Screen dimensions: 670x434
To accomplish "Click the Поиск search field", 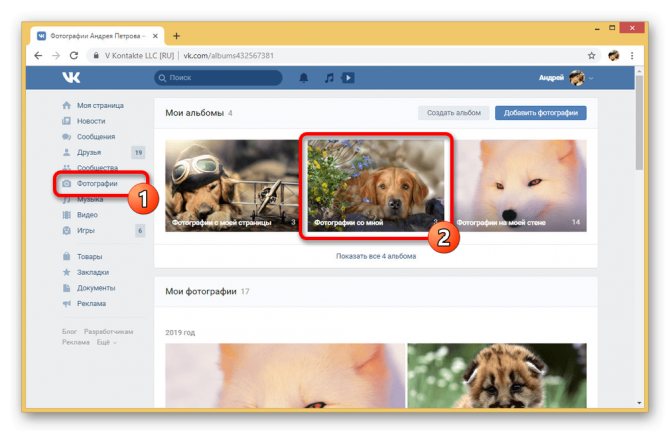I will pos(218,78).
